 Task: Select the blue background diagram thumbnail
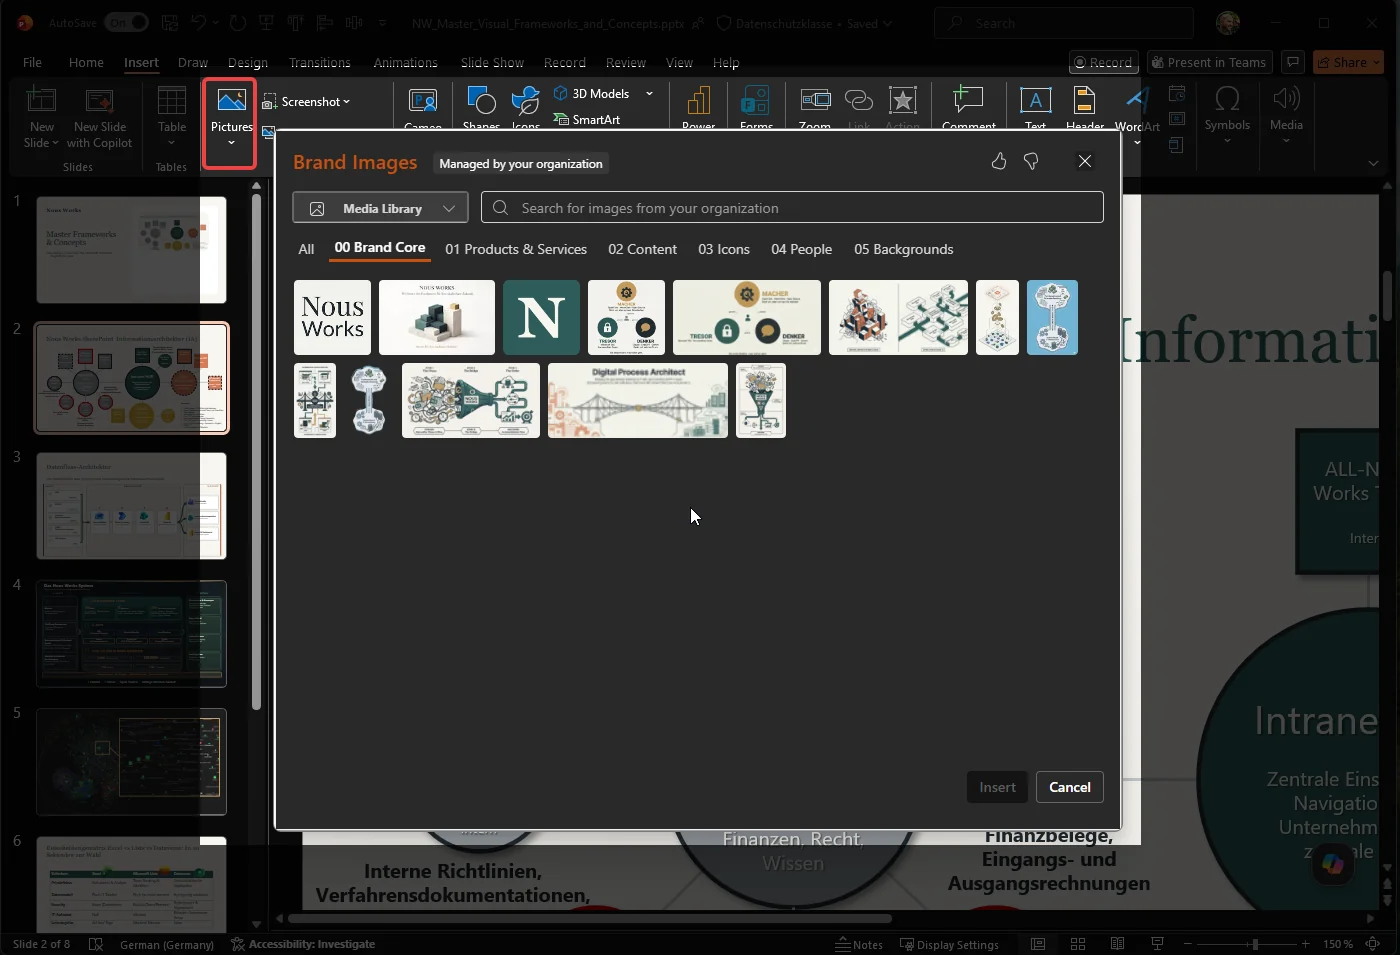click(1052, 317)
